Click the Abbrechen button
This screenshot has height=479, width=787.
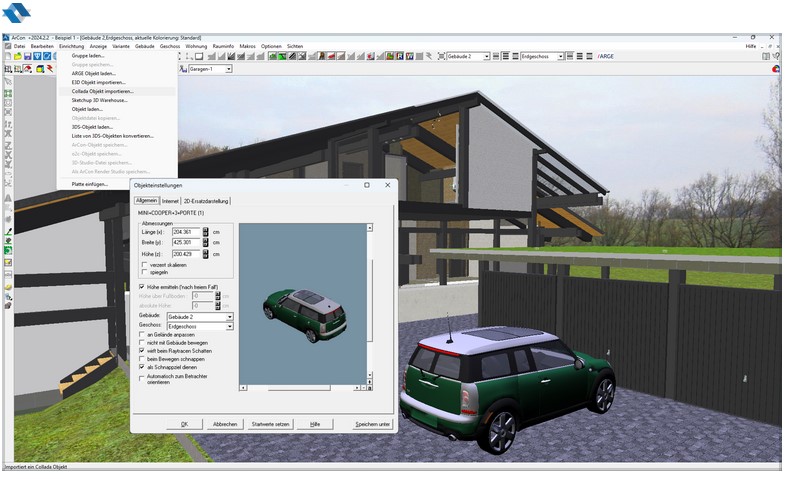click(x=225, y=424)
